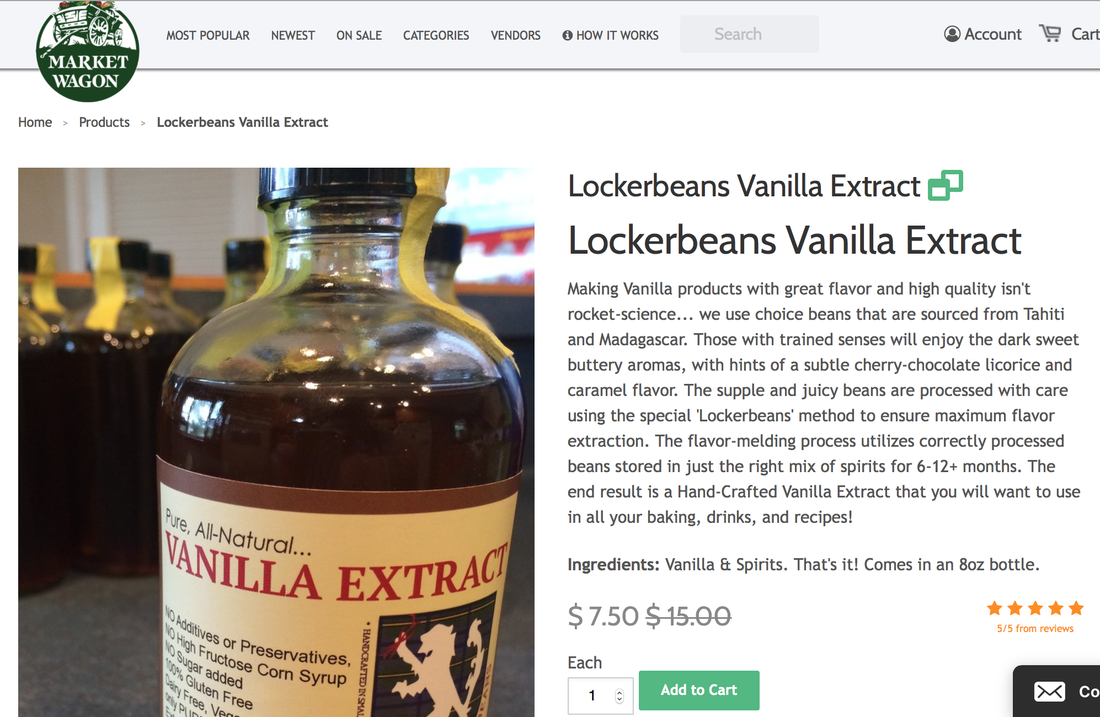The width and height of the screenshot is (1100, 717).
Task: Click the five-star rating icons
Action: point(1035,608)
